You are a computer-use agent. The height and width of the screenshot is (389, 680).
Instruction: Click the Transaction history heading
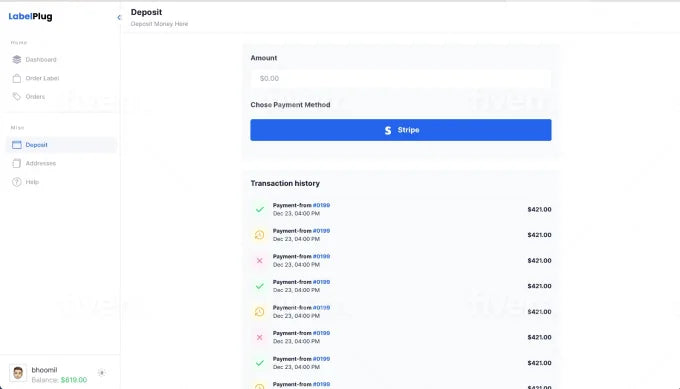285,183
